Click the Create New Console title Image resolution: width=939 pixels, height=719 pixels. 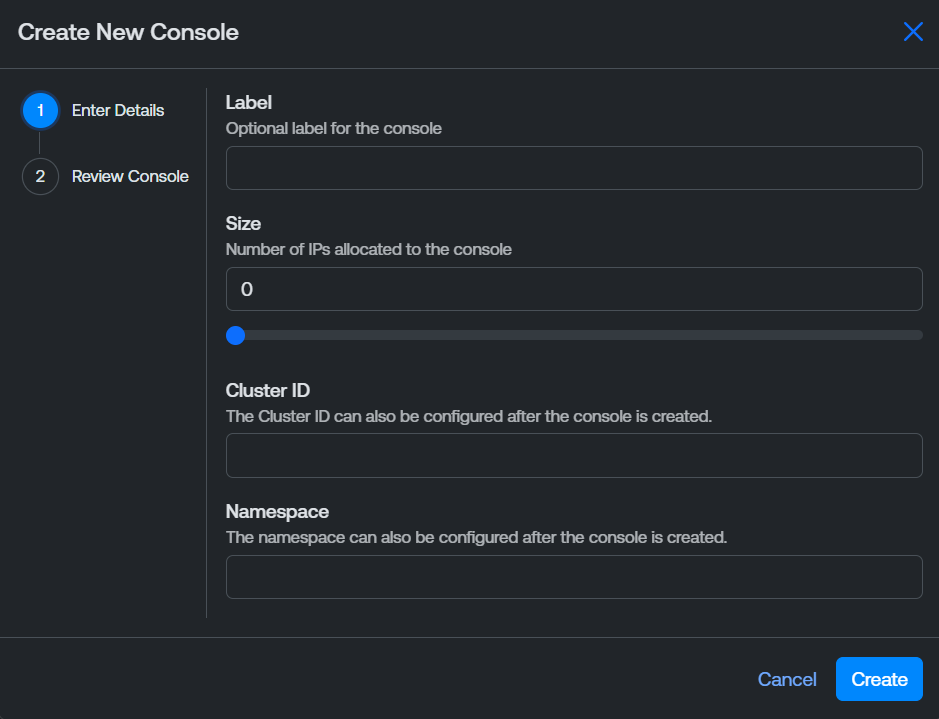128,32
